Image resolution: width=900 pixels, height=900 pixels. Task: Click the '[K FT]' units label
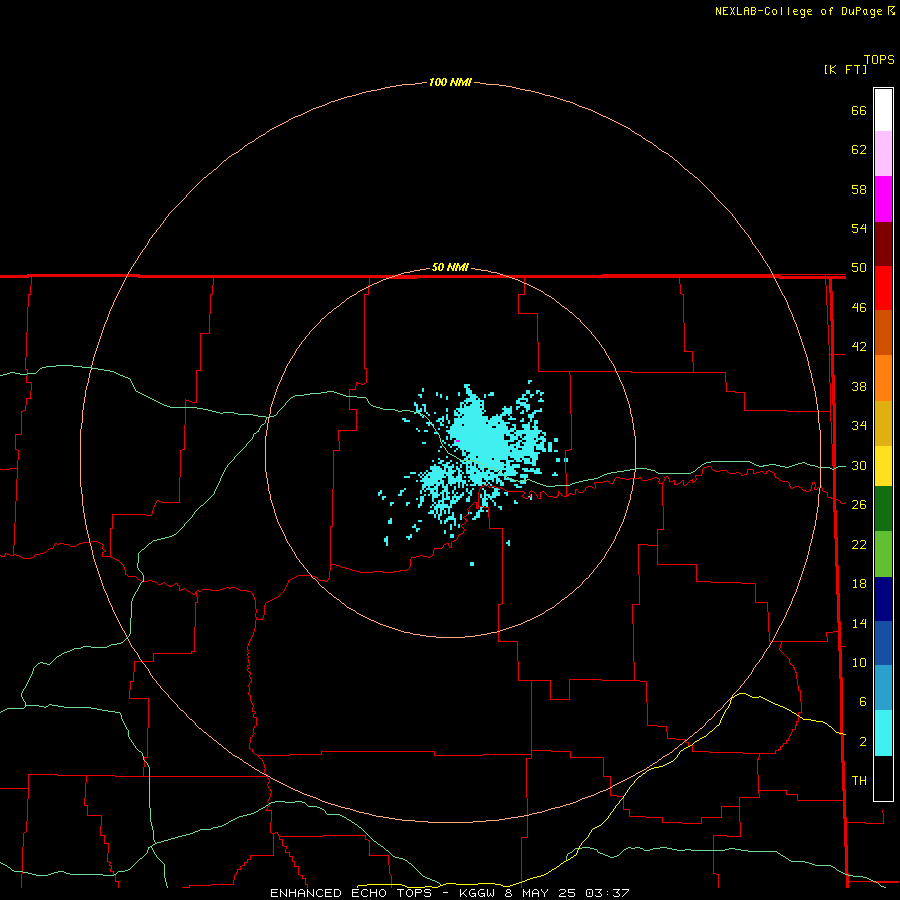point(845,69)
